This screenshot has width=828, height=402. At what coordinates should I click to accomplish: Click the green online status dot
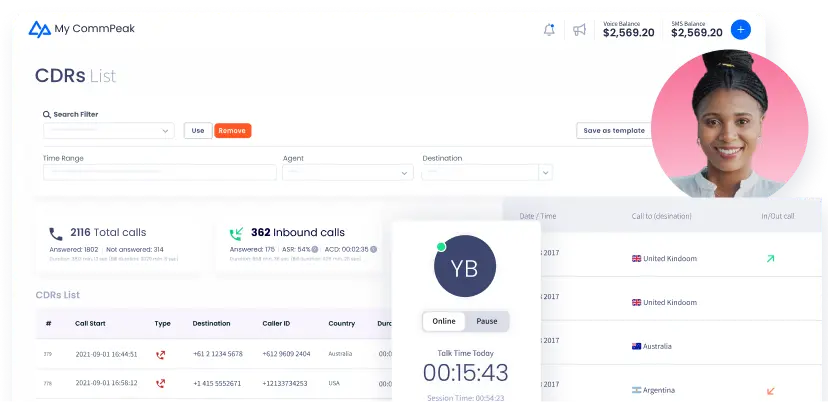click(441, 247)
